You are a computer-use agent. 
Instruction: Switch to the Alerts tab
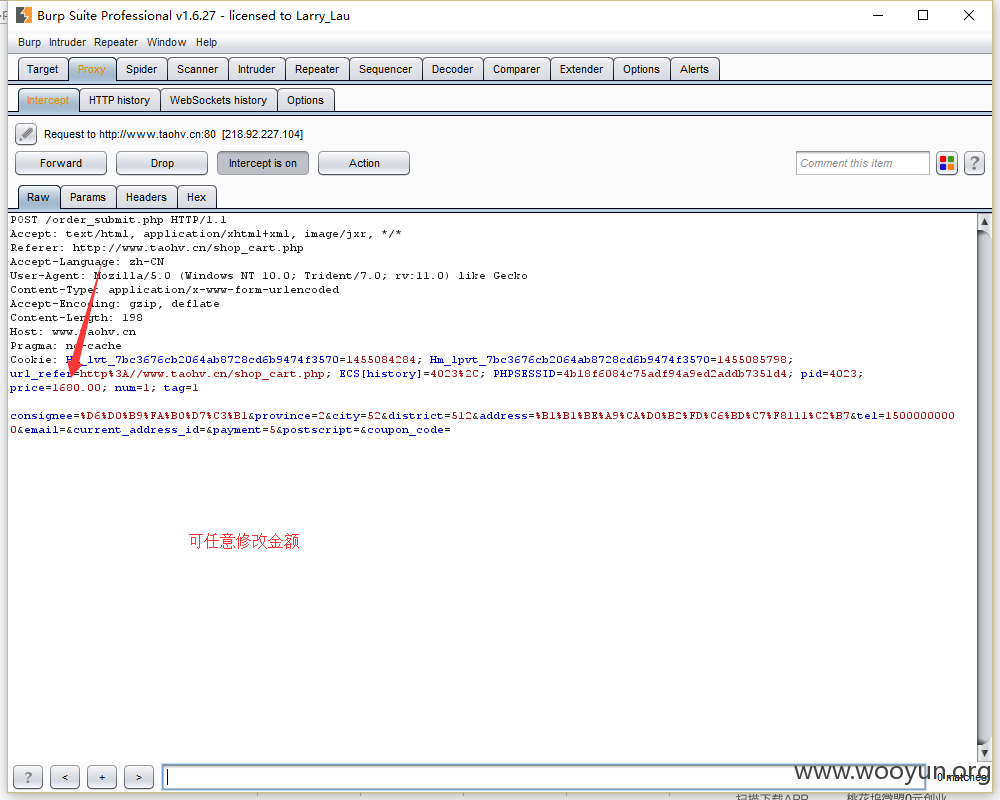(x=695, y=69)
